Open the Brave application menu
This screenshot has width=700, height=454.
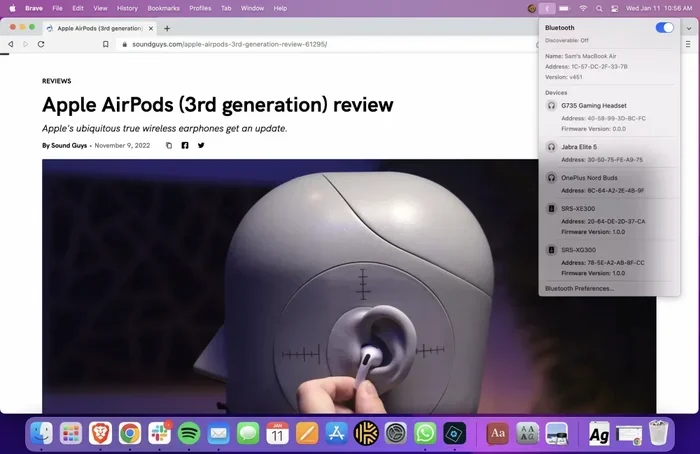(x=34, y=8)
